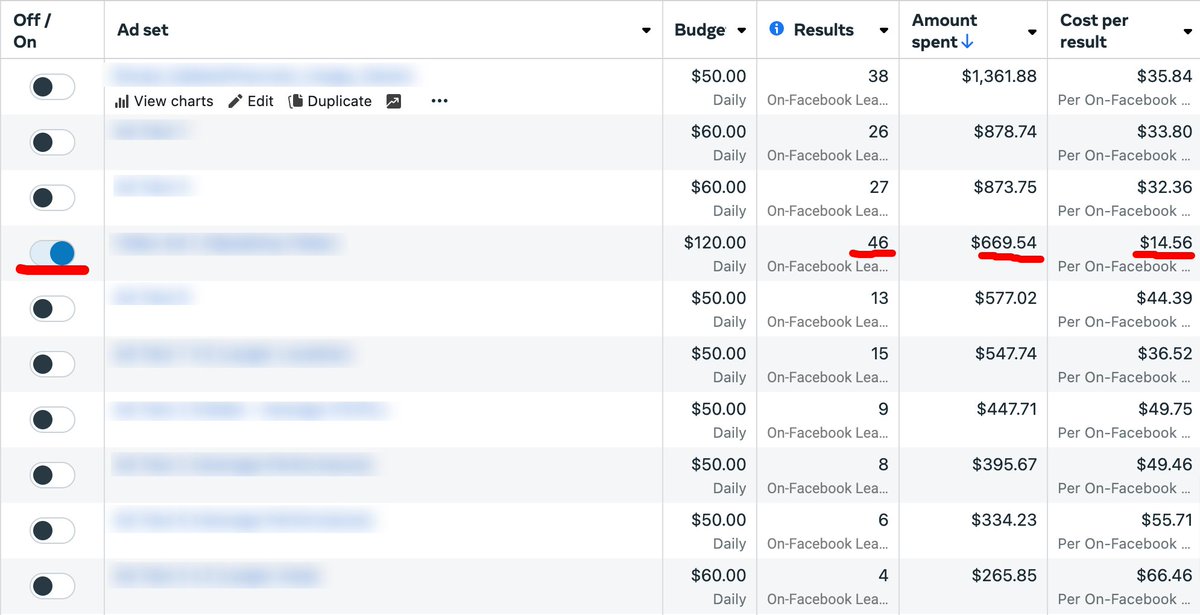Image resolution: width=1200 pixels, height=615 pixels.
Task: Toggle on the ad set with $447.71 spent
Action: pyautogui.click(x=52, y=420)
